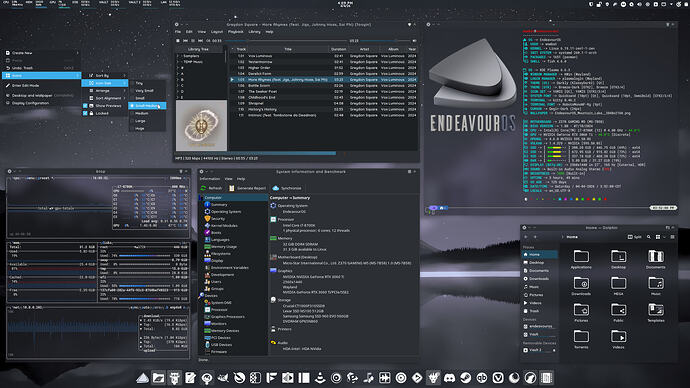Select Downloads in Dolphin Places sidebar
690x388 pixels.
pyautogui.click(x=540, y=278)
